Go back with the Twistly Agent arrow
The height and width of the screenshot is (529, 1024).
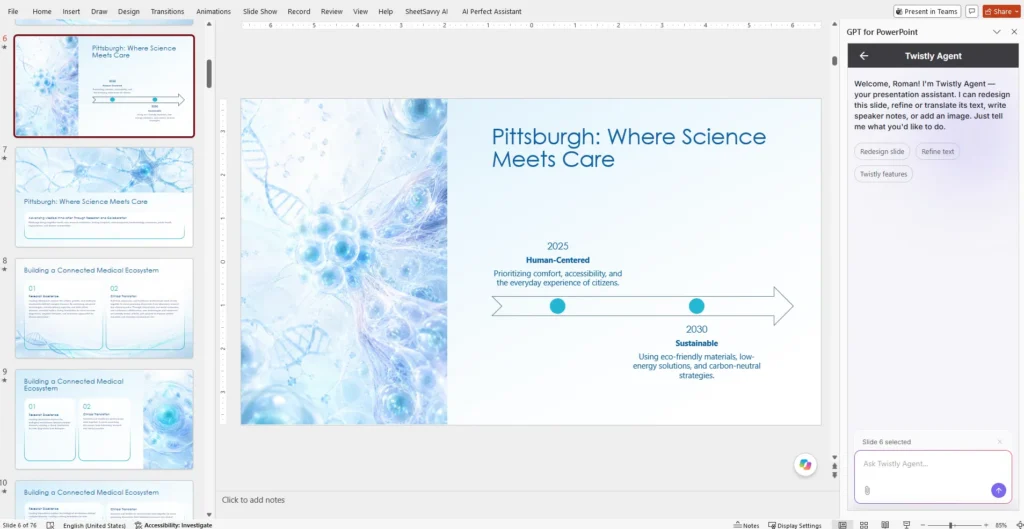click(x=864, y=56)
